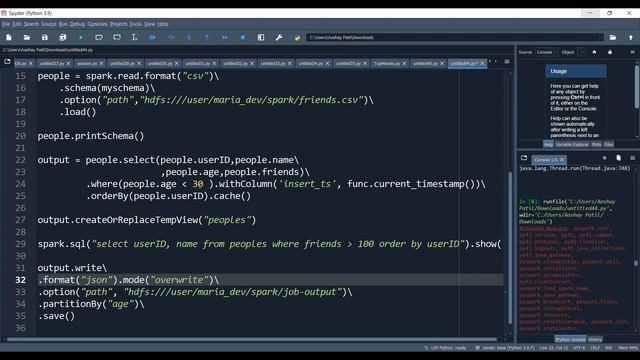
Task: Open the Tools menu
Action: (136, 24)
